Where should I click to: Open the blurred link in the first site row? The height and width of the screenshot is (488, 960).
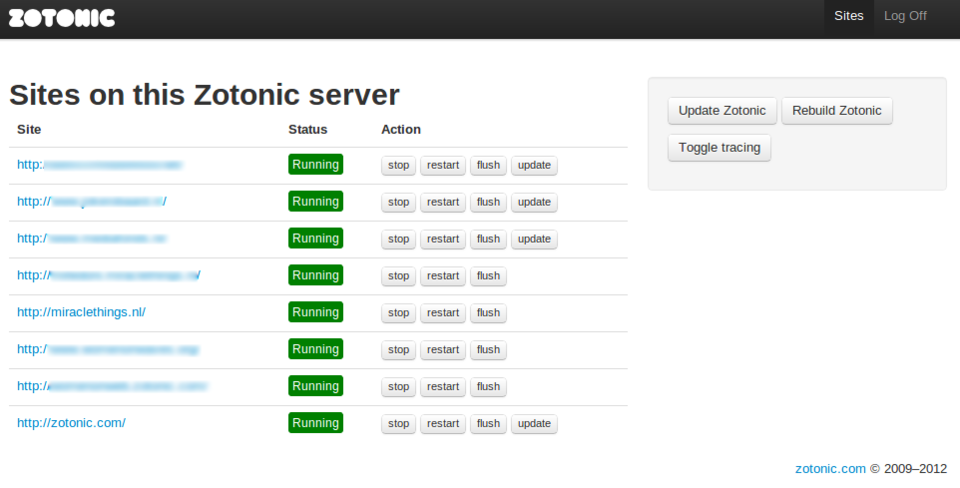(100, 165)
